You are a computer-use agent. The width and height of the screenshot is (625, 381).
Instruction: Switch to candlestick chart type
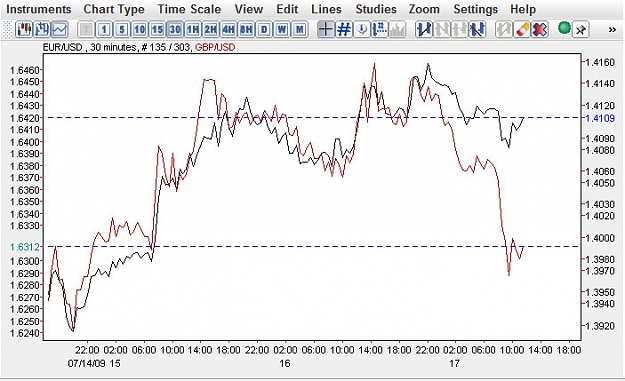coord(24,29)
